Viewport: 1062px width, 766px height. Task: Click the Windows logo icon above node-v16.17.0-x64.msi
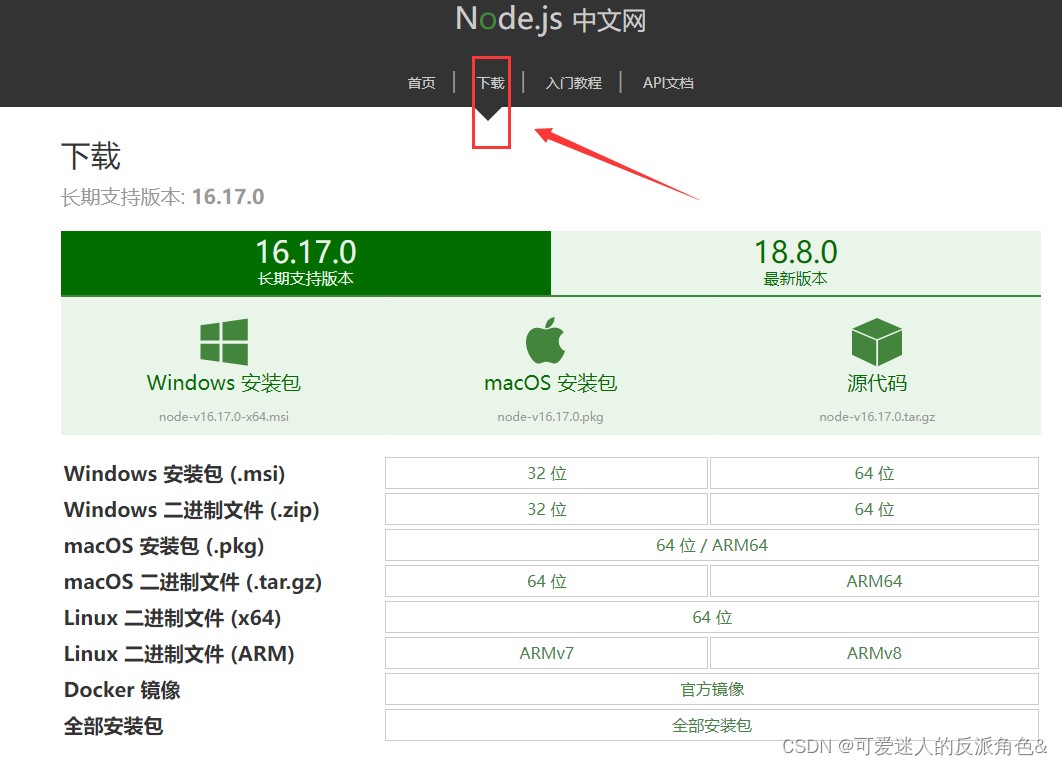pyautogui.click(x=222, y=341)
